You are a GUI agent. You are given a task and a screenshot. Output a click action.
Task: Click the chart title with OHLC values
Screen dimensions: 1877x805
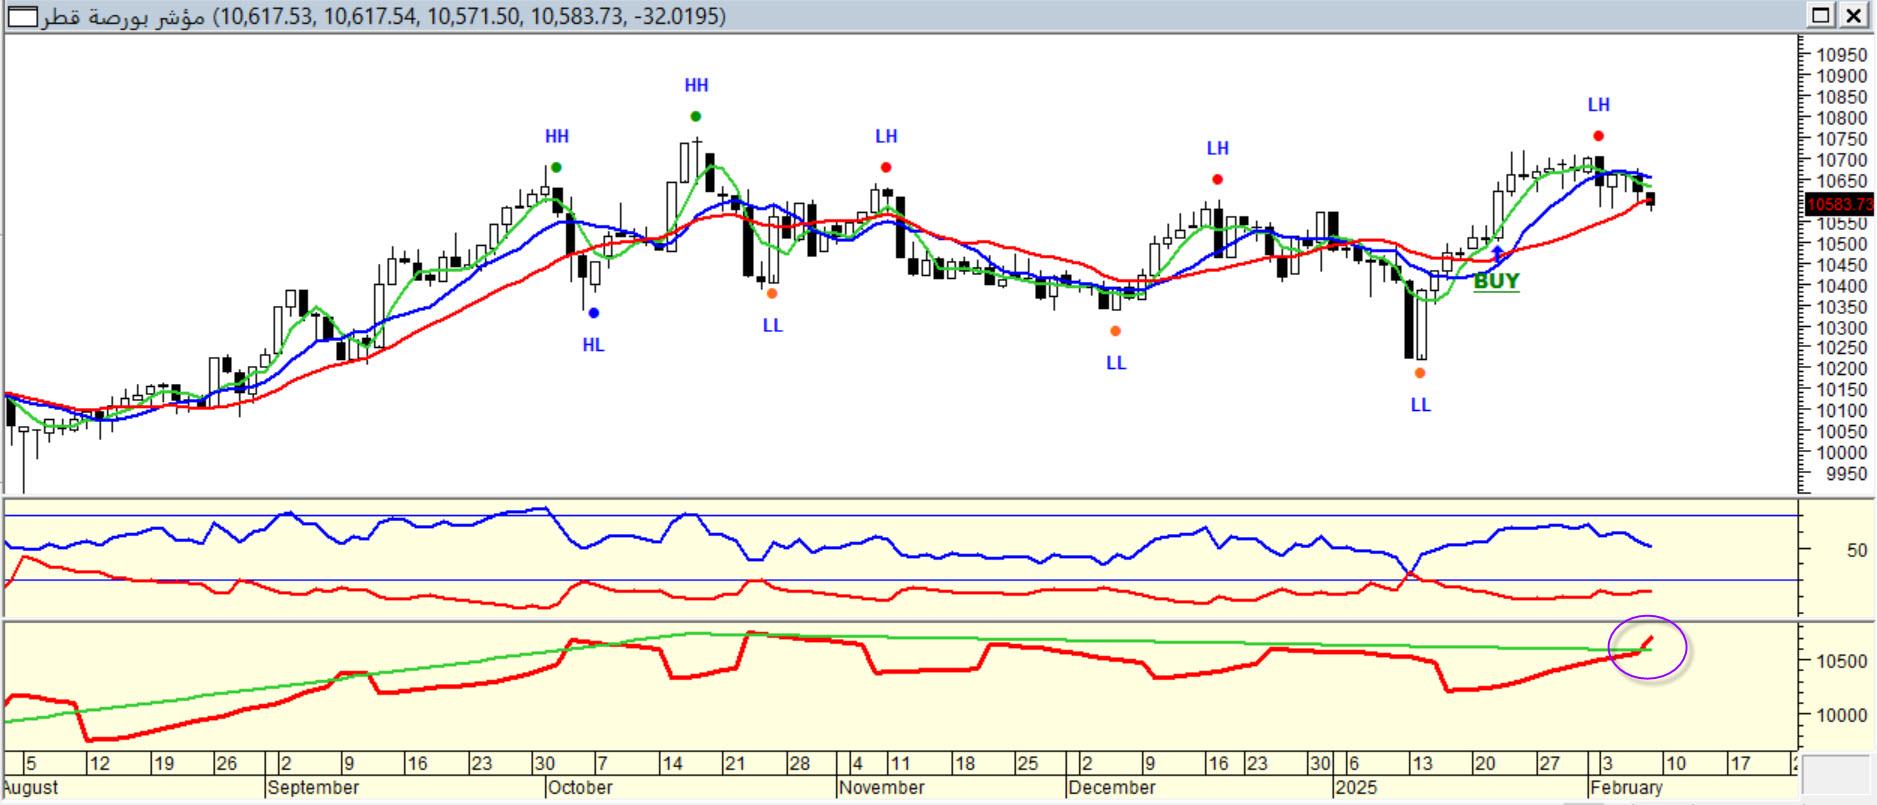pyautogui.click(x=383, y=16)
